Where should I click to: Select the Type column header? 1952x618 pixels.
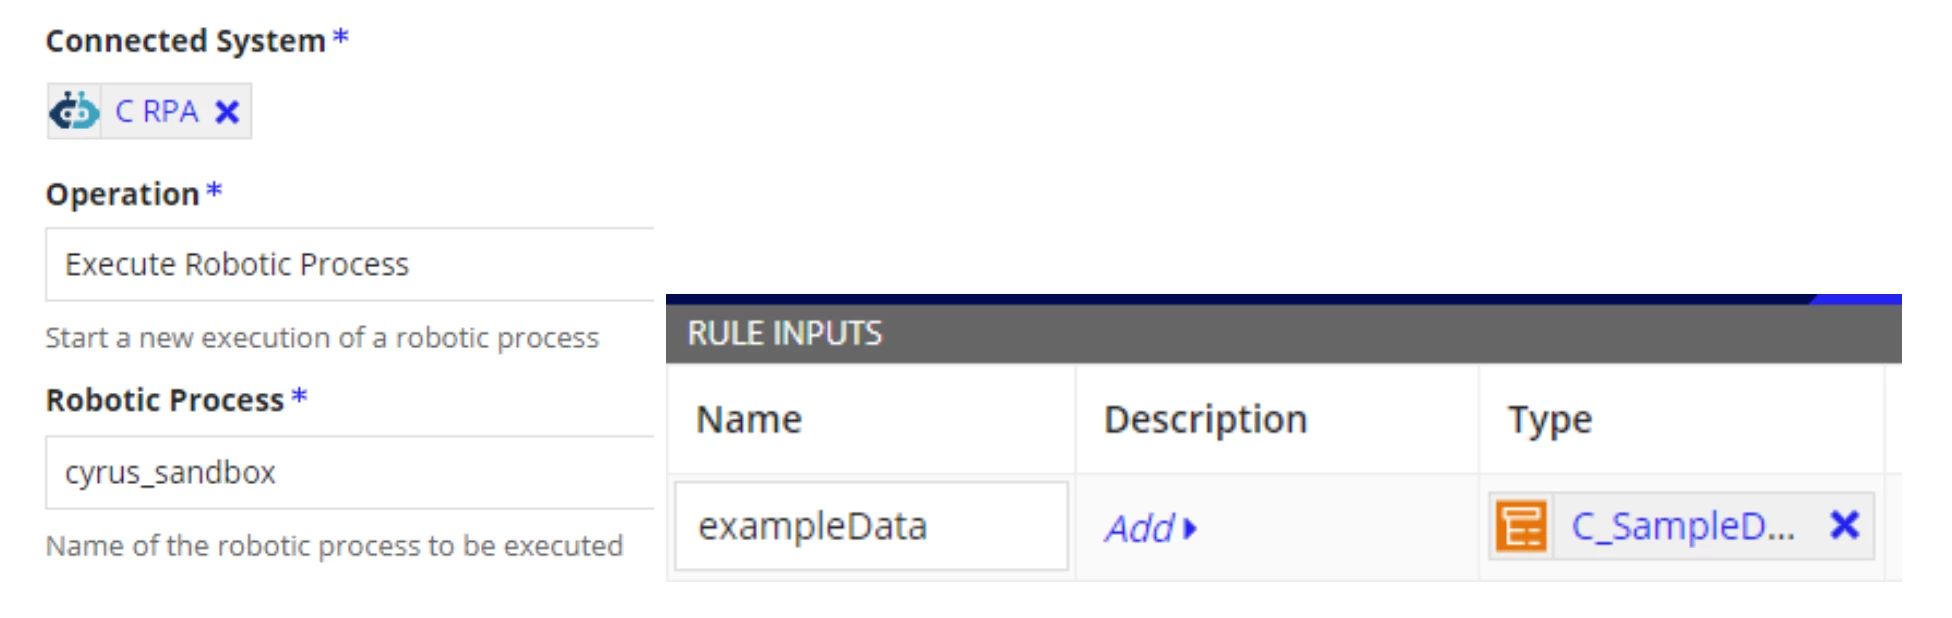tap(1550, 420)
